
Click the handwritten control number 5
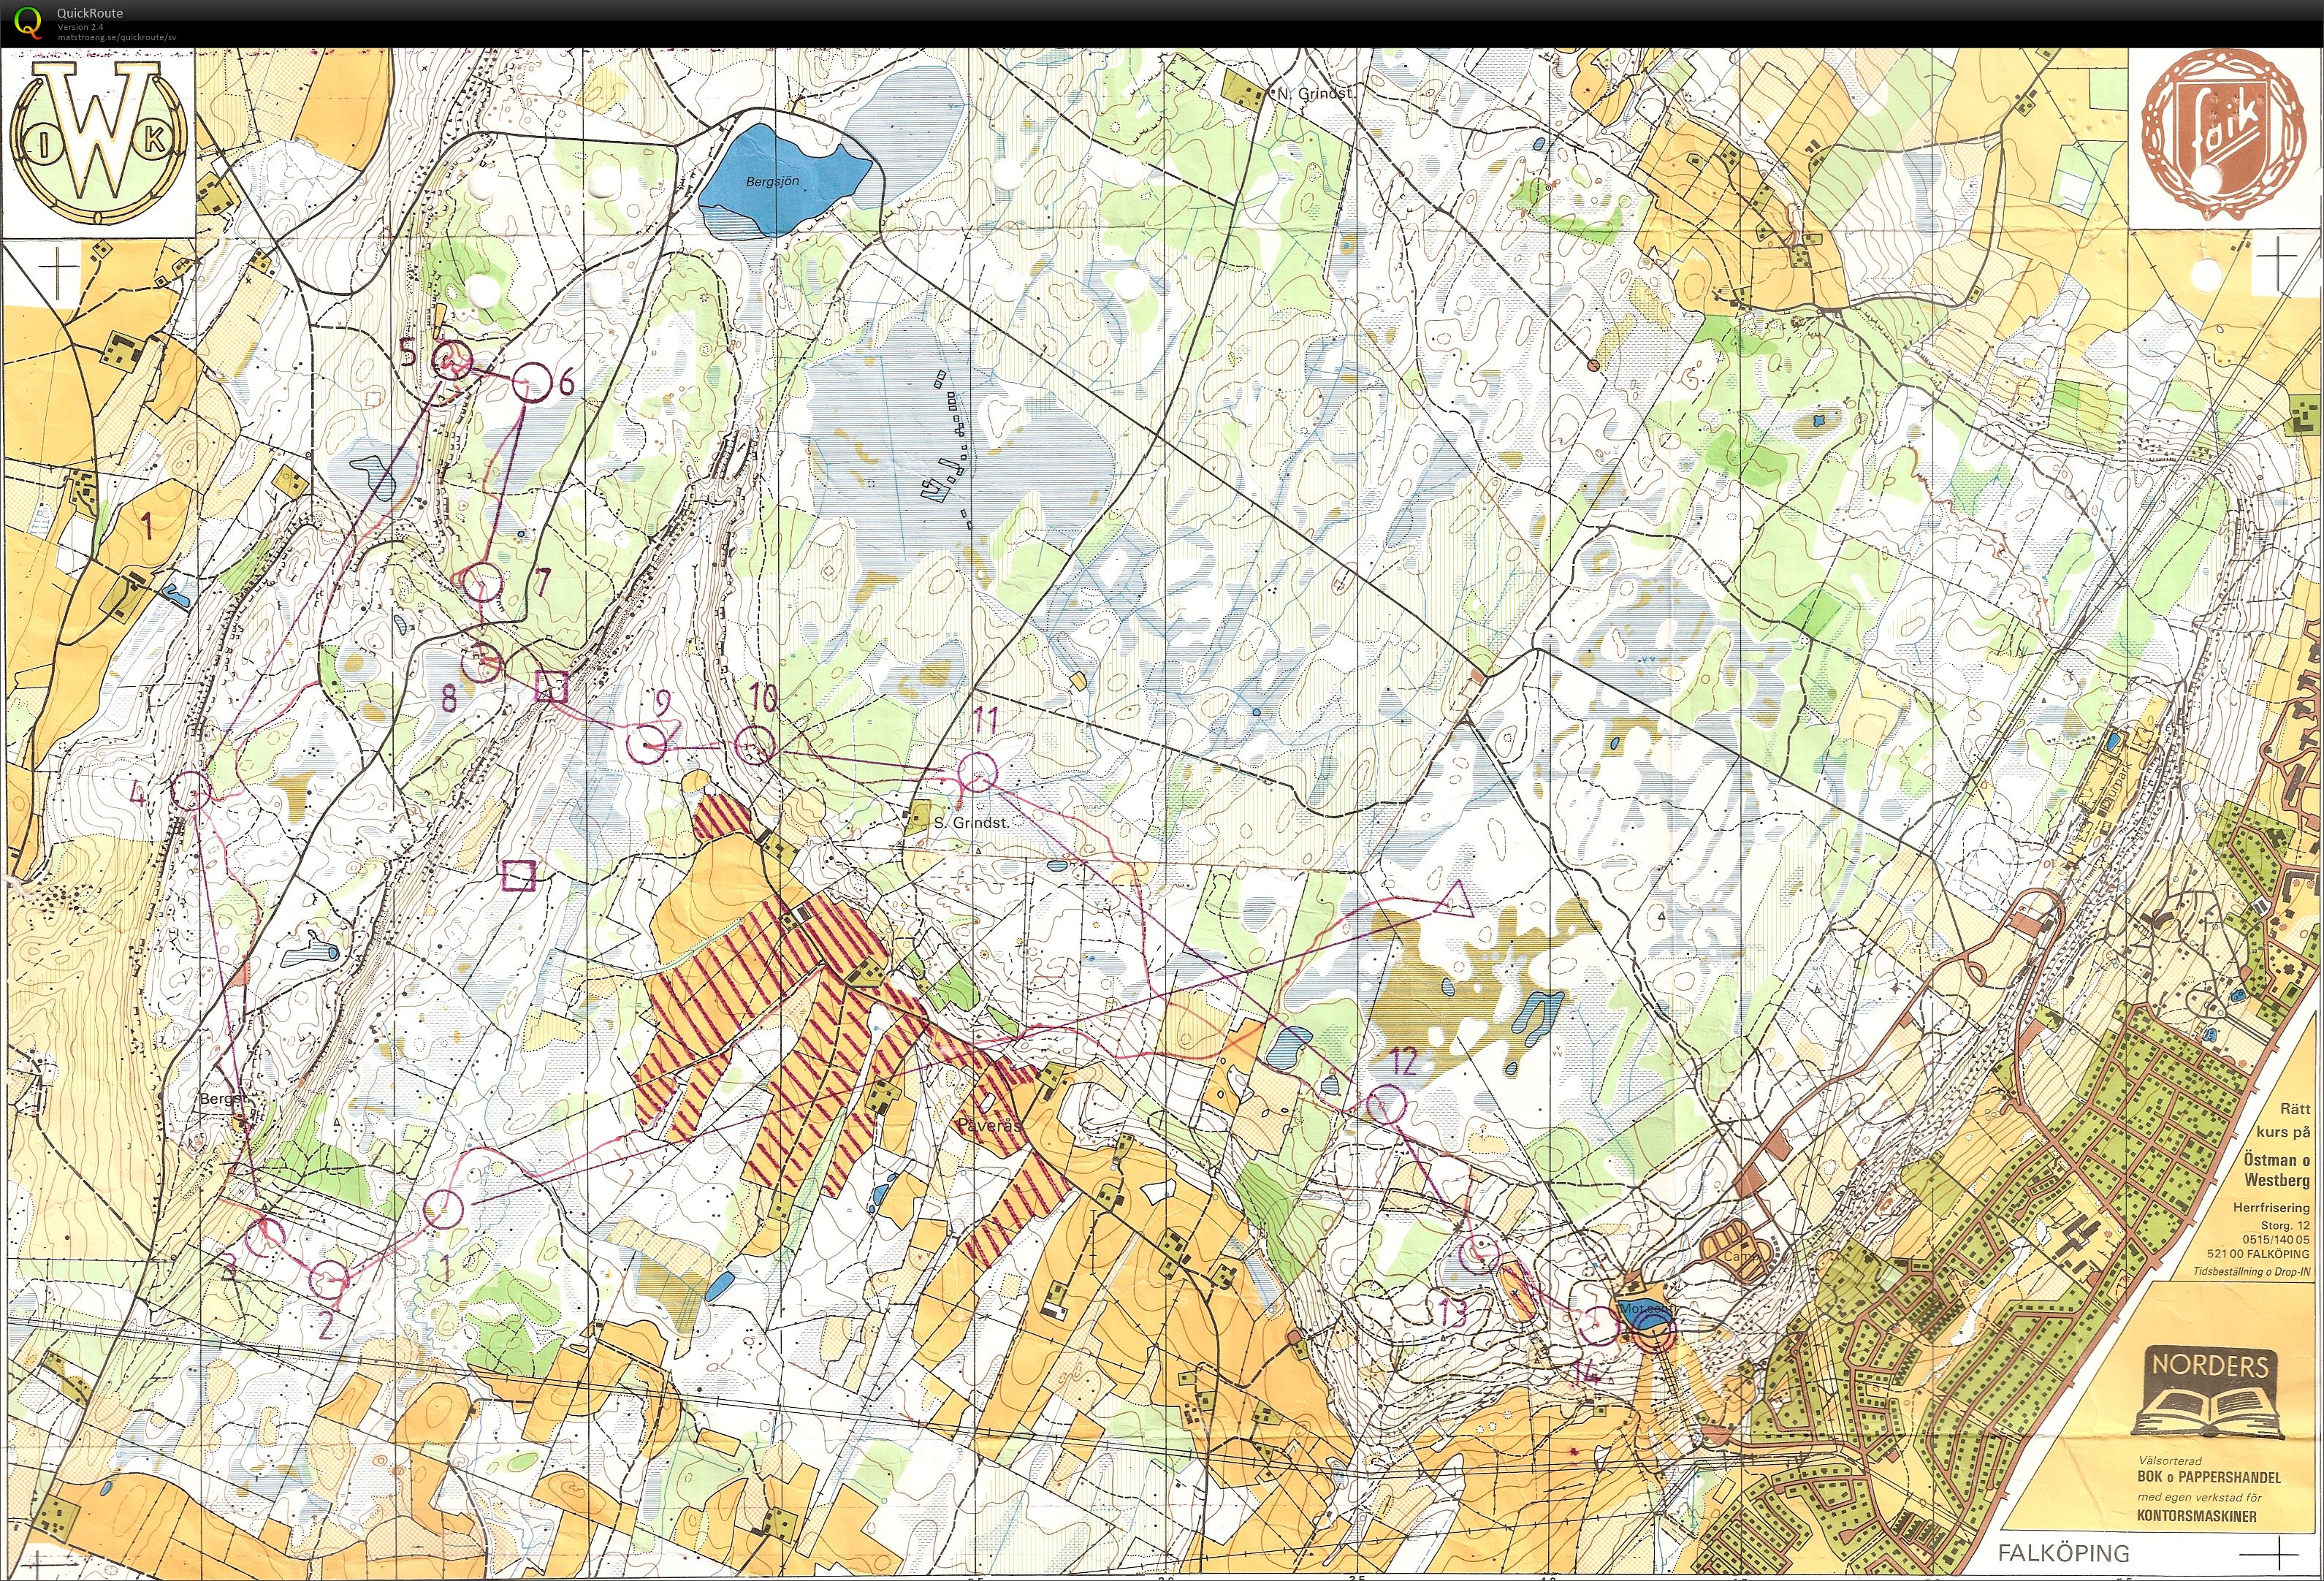tap(407, 352)
